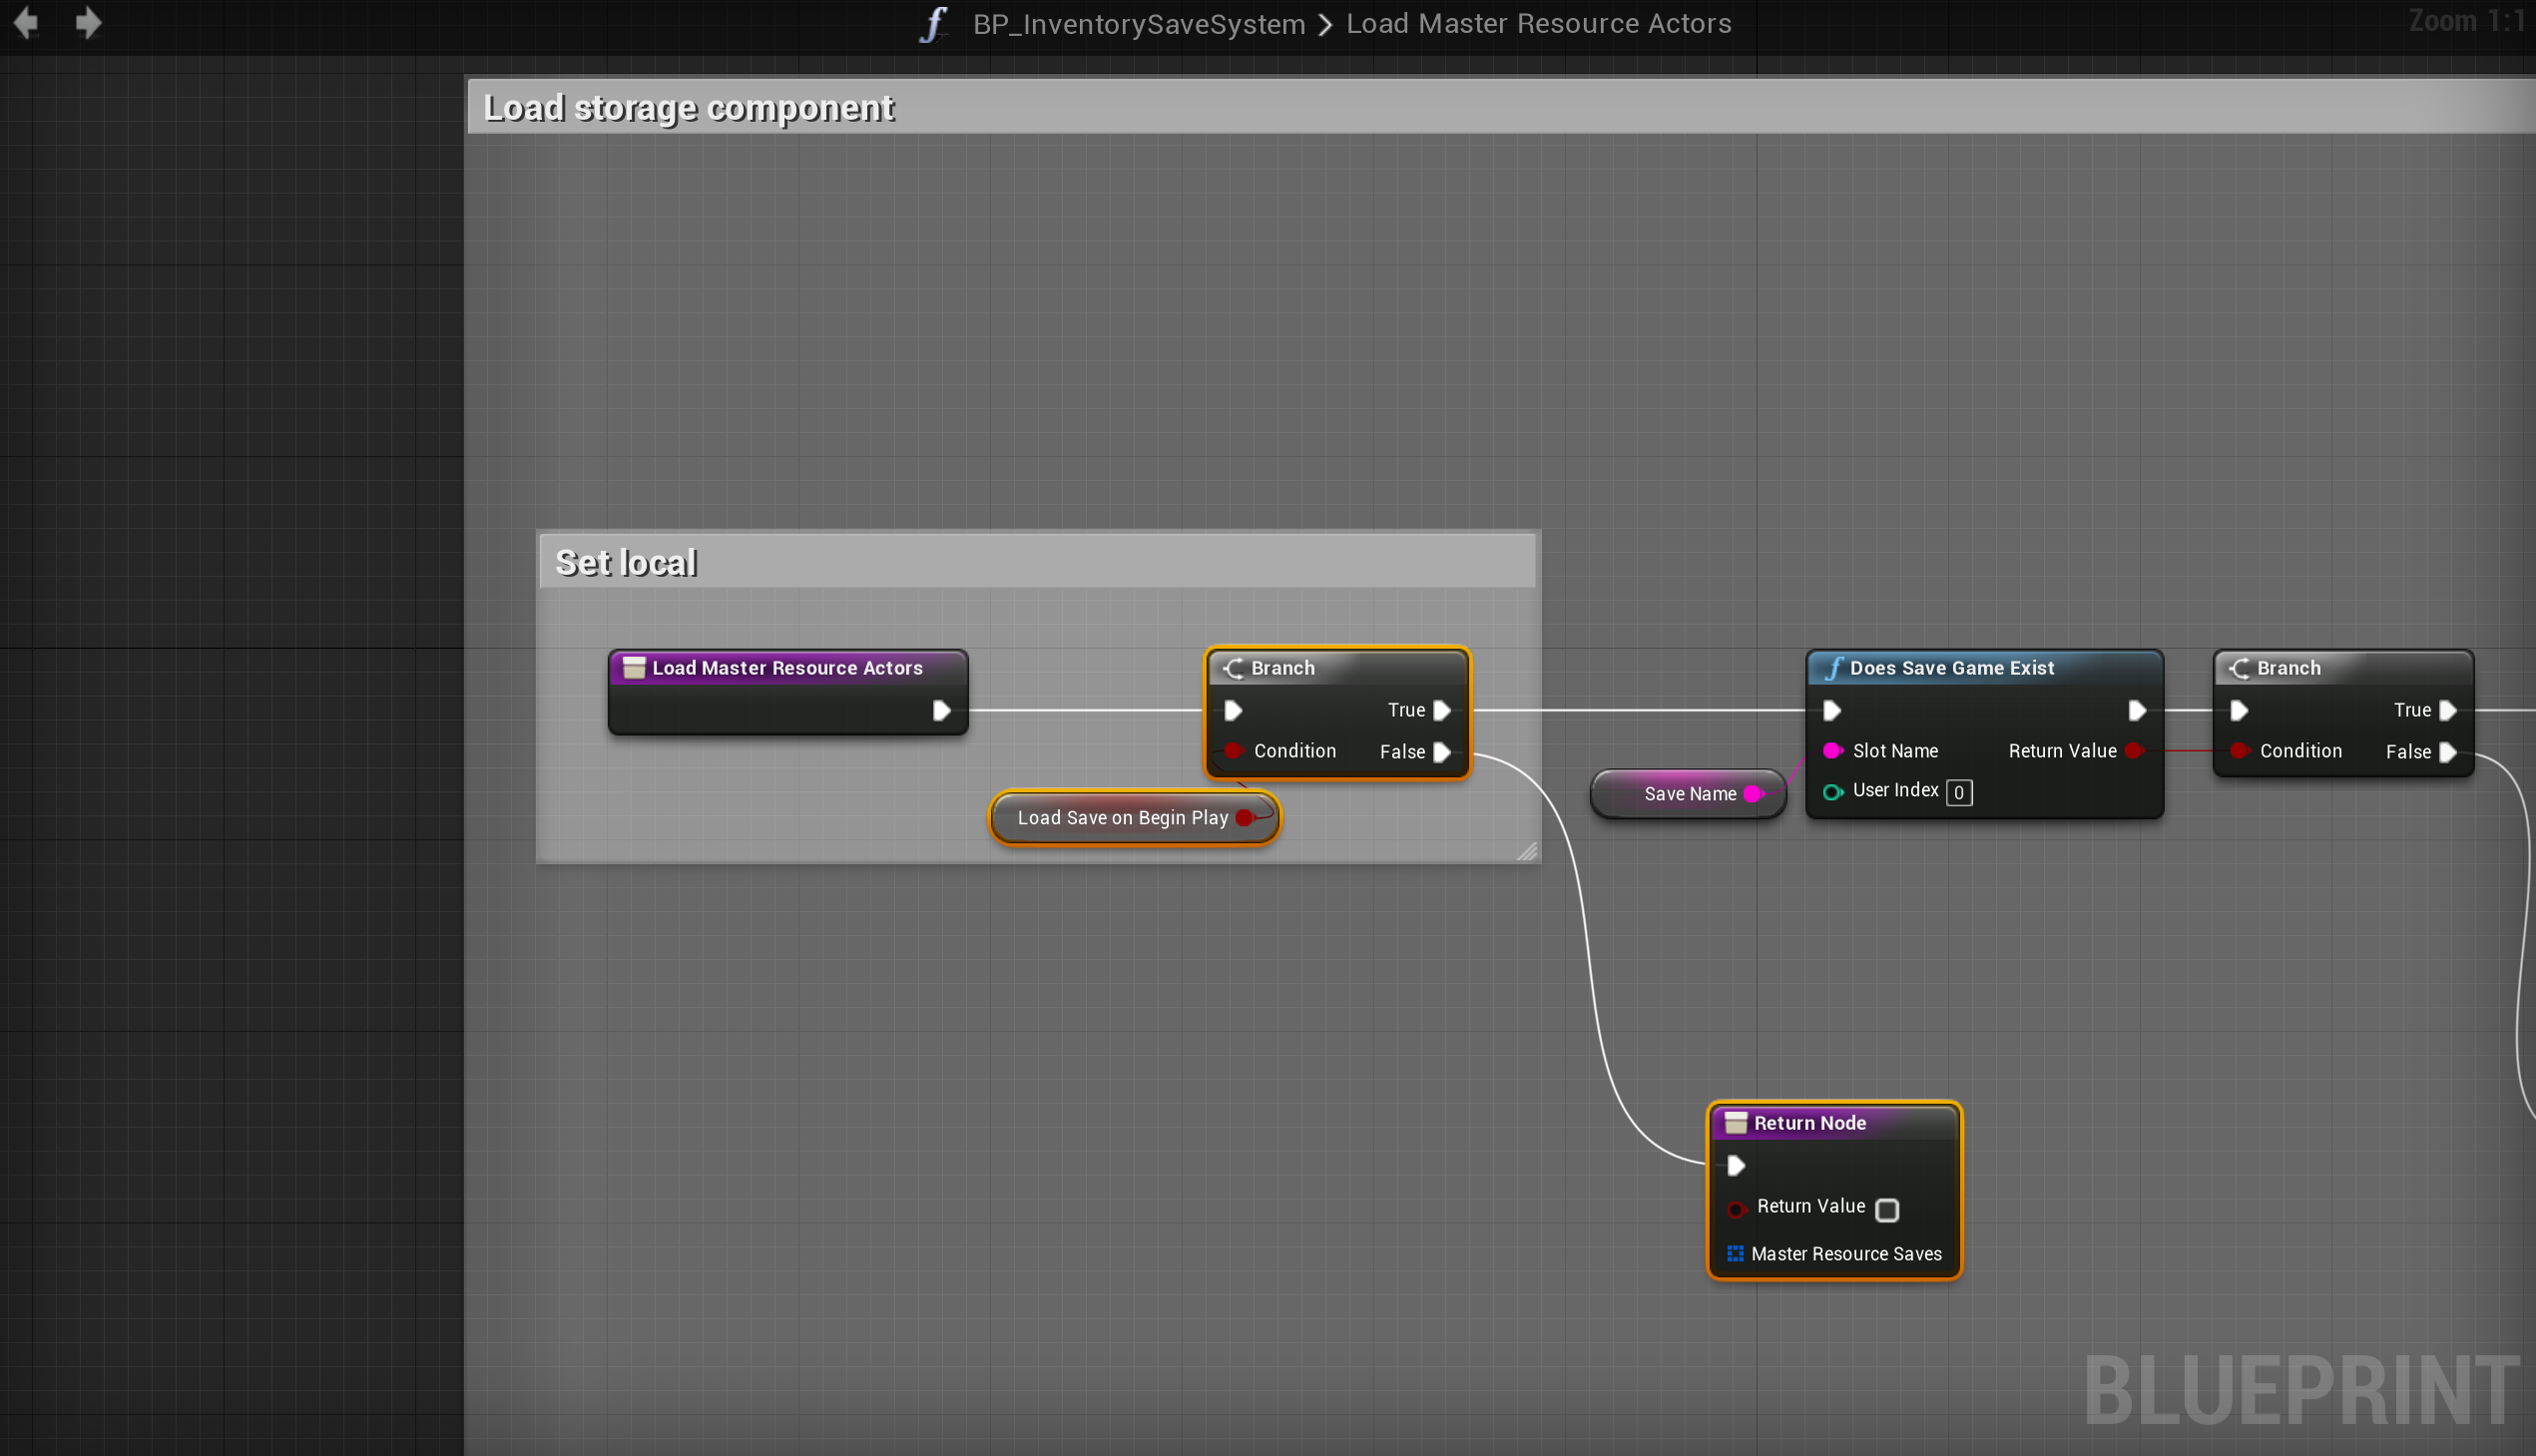2536x1456 pixels.
Task: Click Load Master Resource Actors node icon
Action: [634, 668]
